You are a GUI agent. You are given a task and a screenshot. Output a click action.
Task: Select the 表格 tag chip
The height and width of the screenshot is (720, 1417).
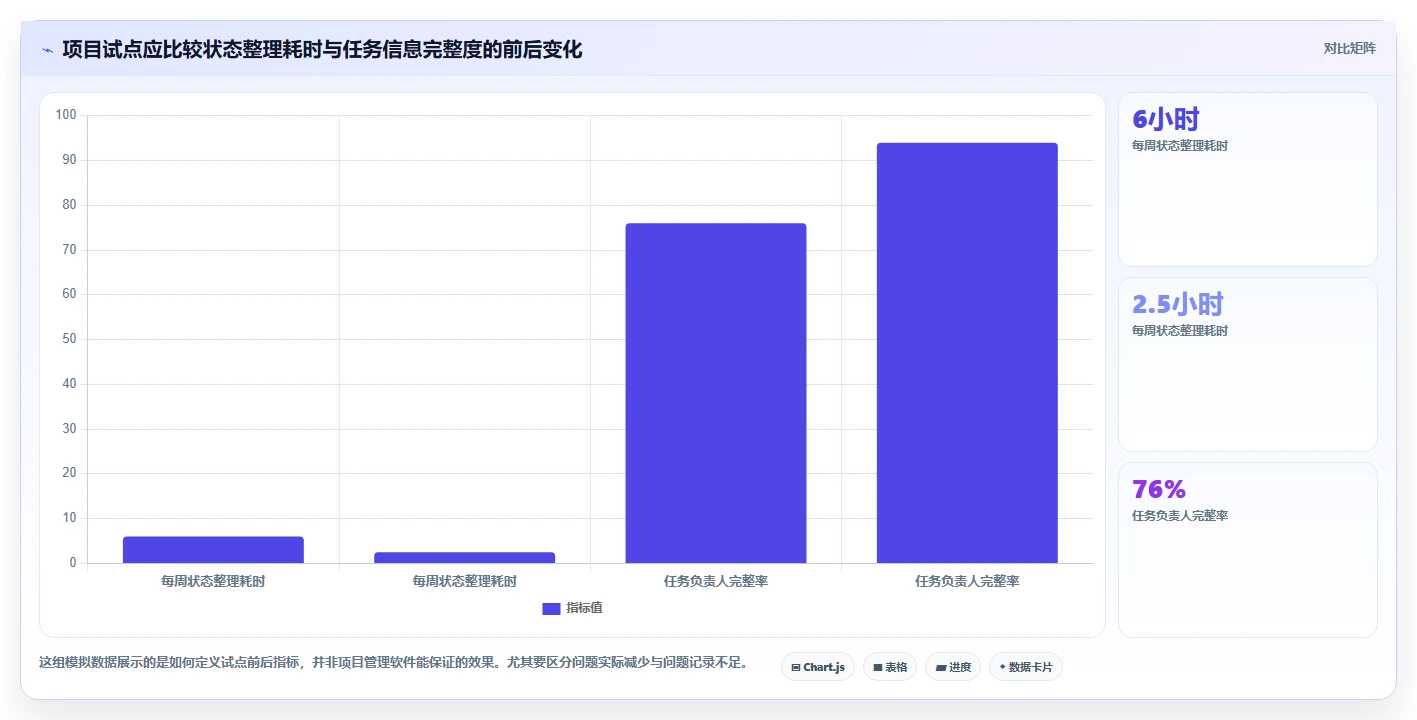point(890,667)
